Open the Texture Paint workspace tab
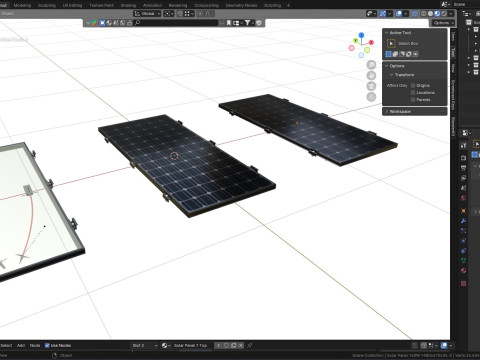 tap(101, 5)
